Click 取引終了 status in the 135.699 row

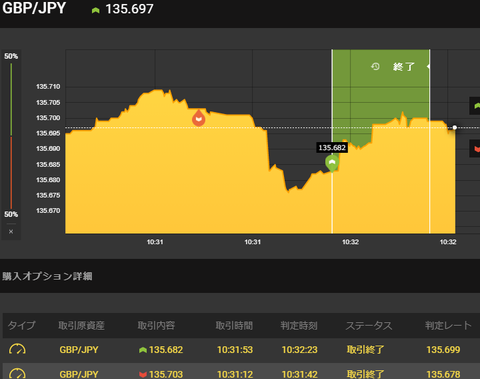366,350
